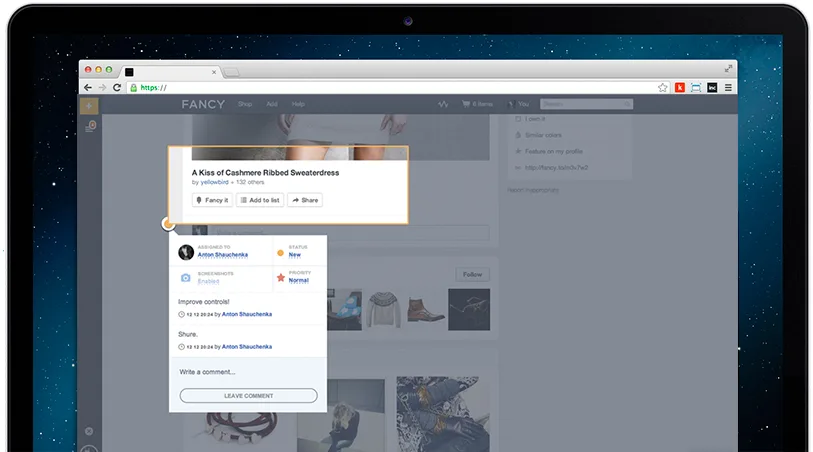Open the brown boot thumbnail

[425, 309]
